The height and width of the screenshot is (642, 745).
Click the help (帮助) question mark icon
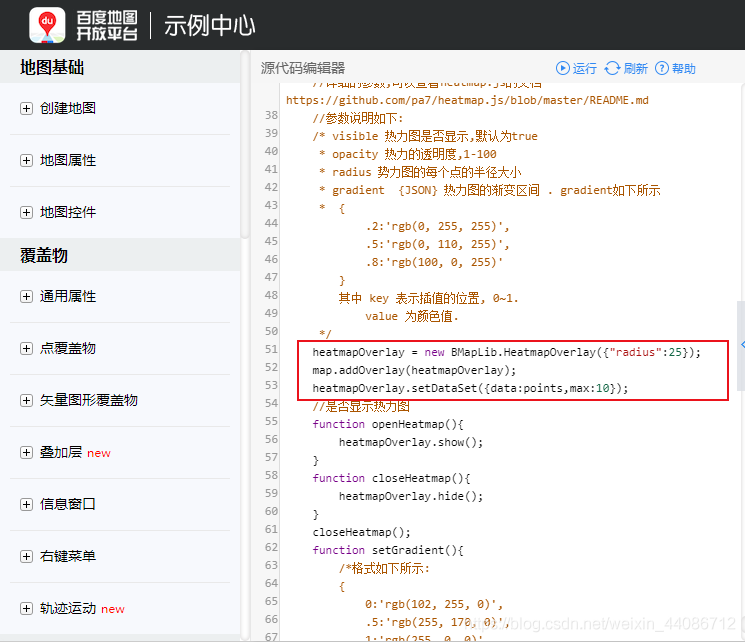662,68
